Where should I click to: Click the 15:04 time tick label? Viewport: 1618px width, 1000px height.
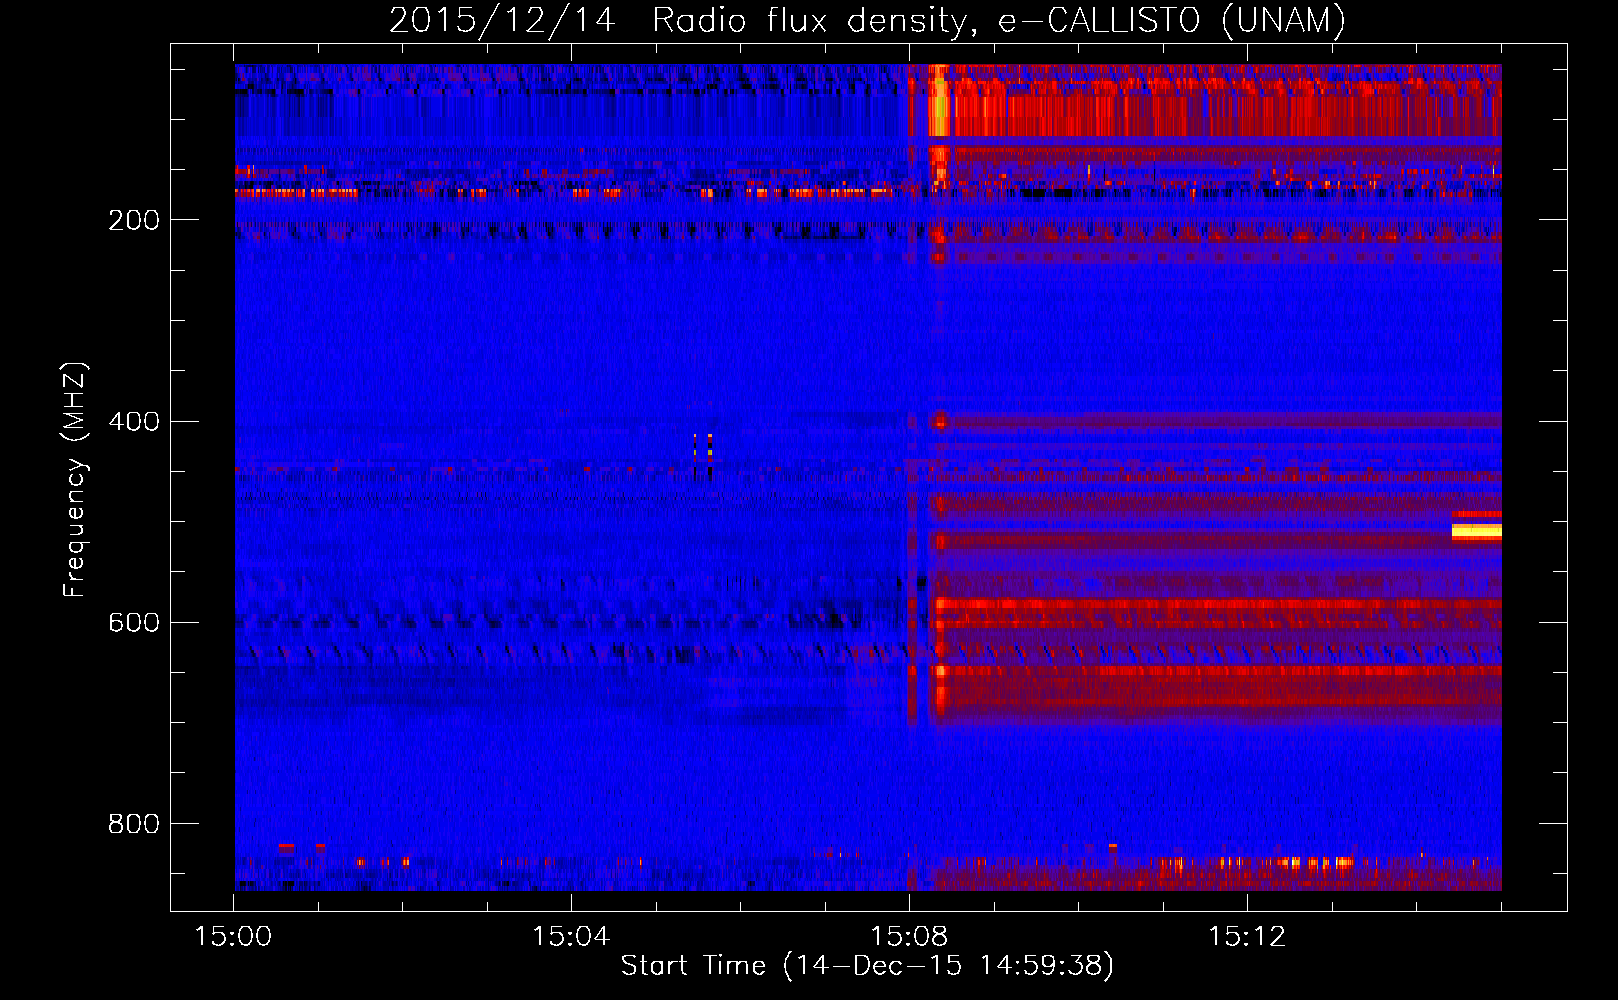click(571, 936)
